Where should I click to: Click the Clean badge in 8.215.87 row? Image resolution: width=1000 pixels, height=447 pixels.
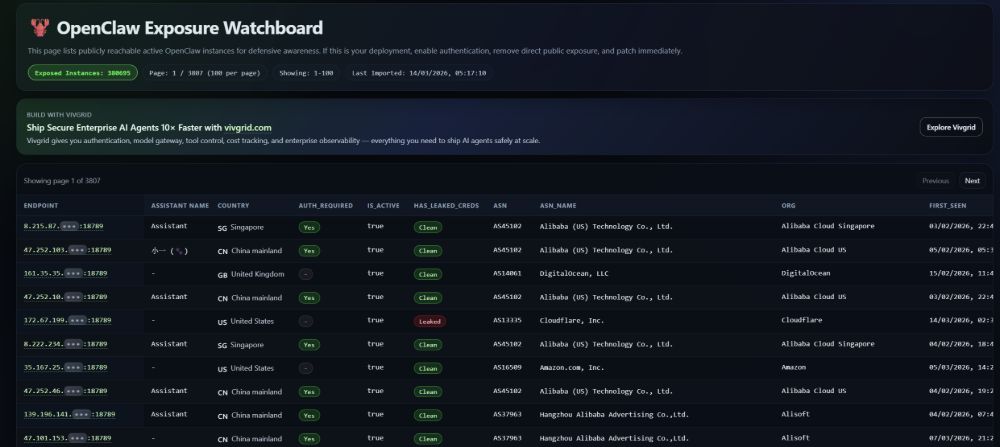[x=427, y=227]
